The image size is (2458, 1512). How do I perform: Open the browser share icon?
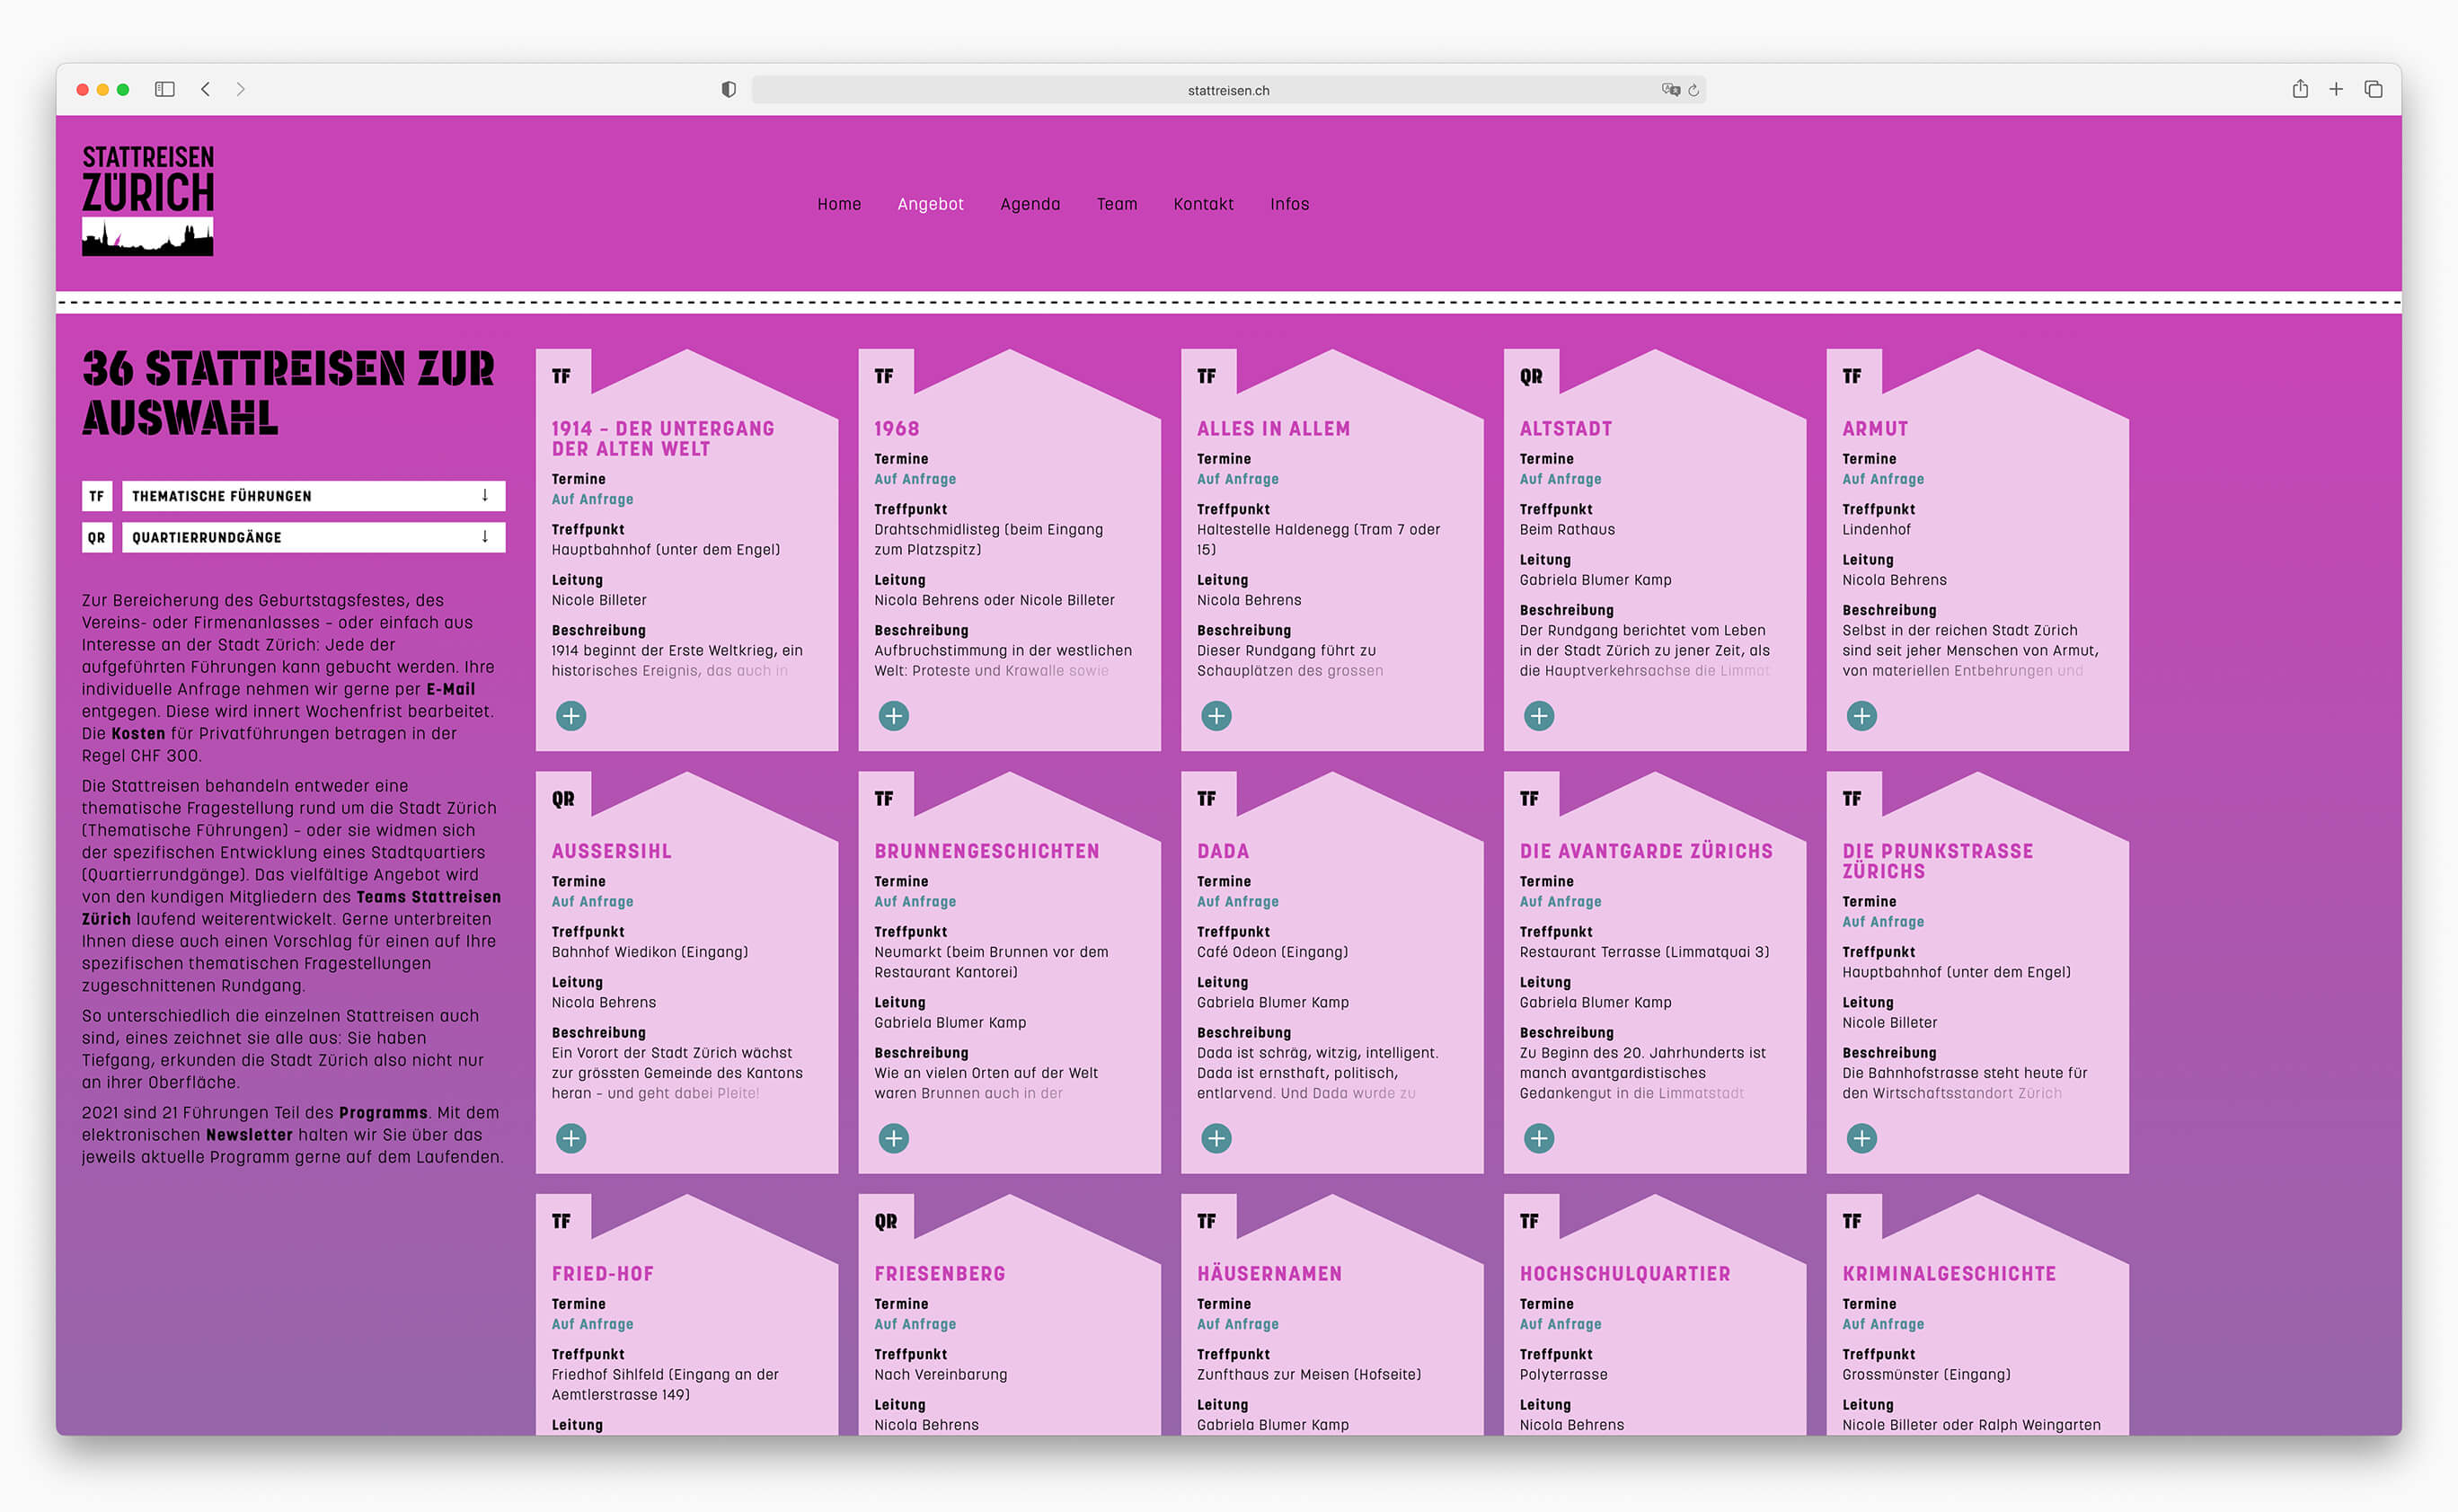[2300, 89]
